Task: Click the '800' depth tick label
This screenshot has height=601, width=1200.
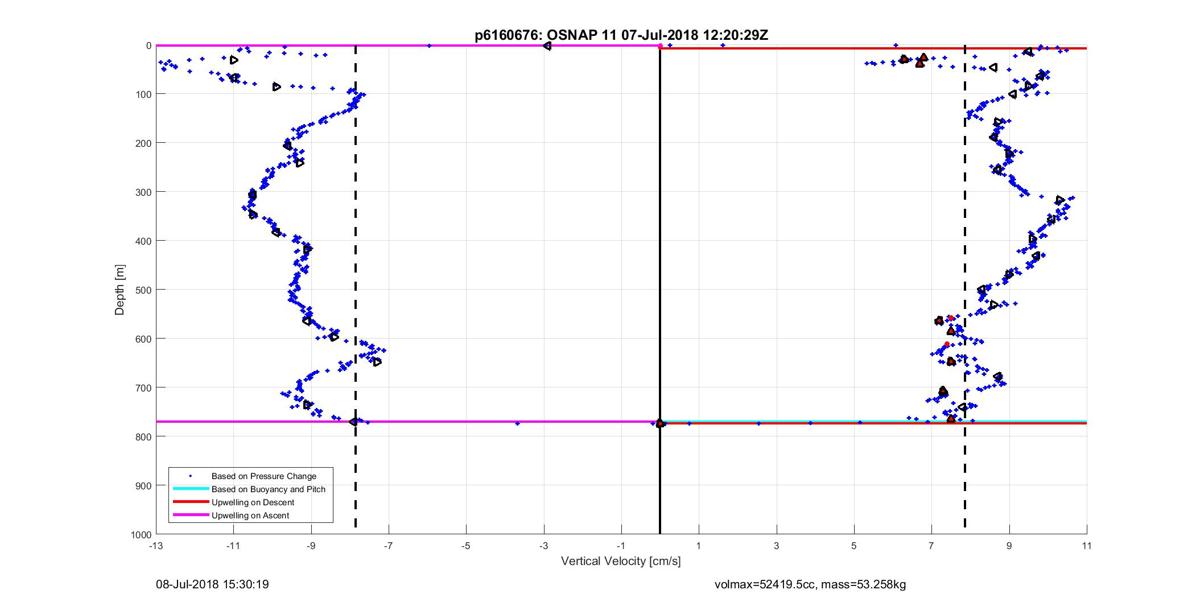Action: click(x=142, y=437)
